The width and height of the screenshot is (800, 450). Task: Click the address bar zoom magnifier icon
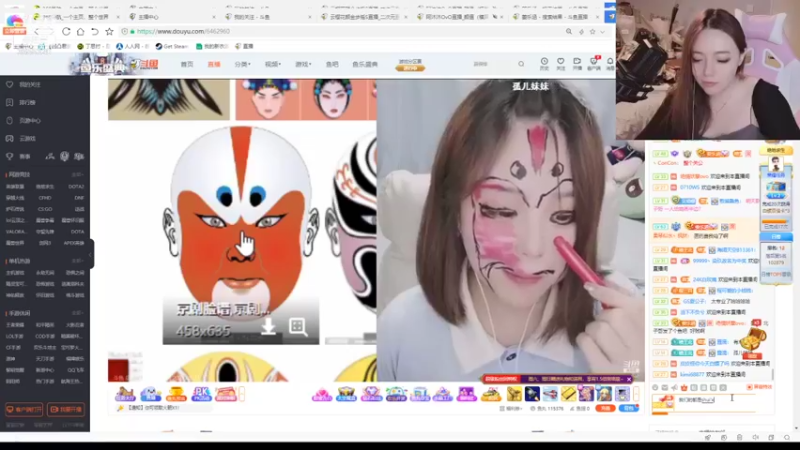[x=569, y=32]
